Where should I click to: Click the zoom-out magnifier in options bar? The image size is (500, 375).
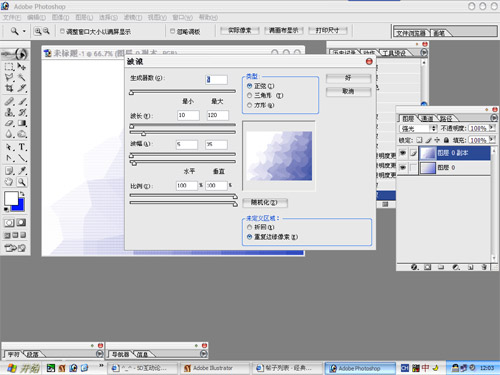(x=47, y=31)
